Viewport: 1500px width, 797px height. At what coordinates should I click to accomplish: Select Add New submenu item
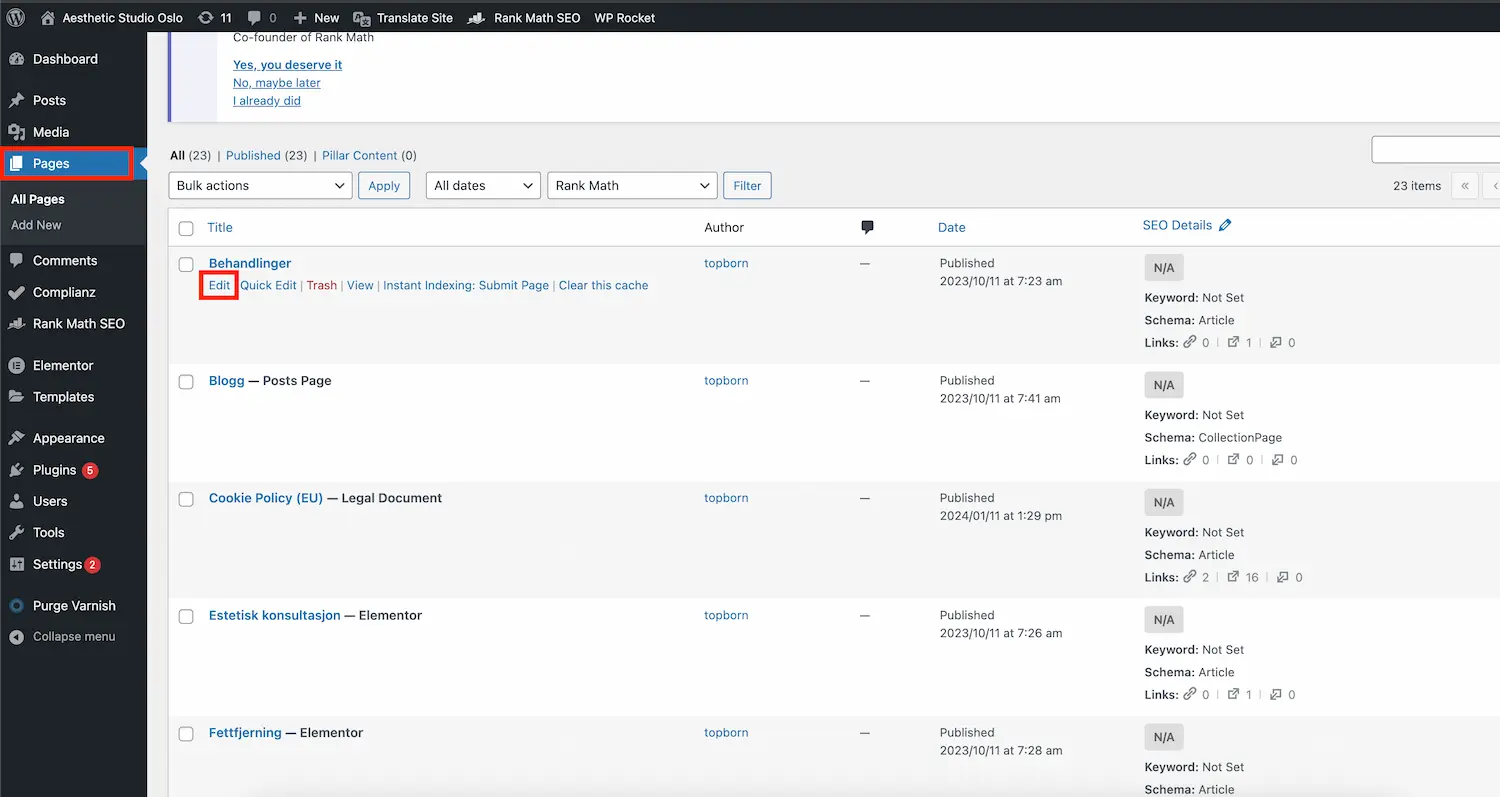click(x=36, y=225)
